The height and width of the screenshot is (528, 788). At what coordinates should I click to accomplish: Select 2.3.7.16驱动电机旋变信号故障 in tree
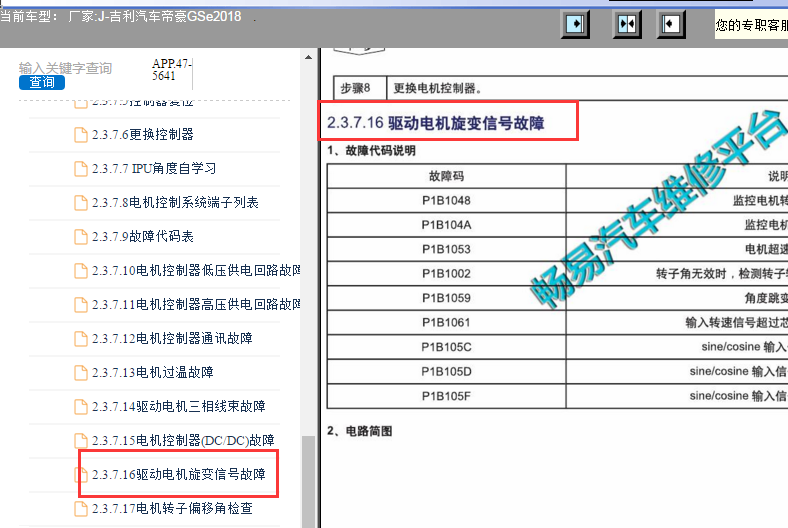click(x=178, y=475)
